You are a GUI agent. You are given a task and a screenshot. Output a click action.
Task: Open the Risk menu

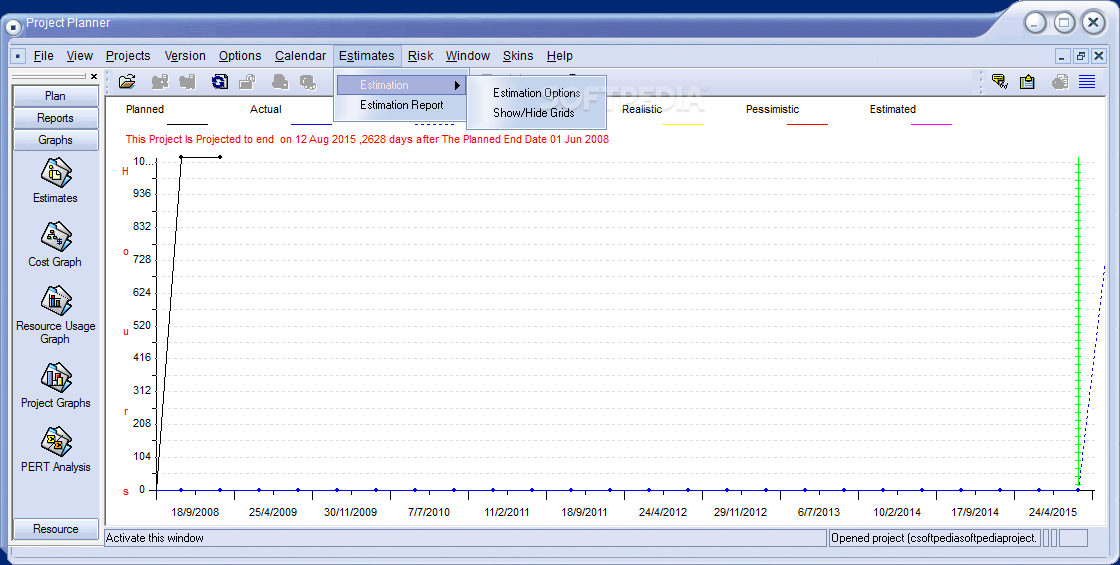pos(421,56)
